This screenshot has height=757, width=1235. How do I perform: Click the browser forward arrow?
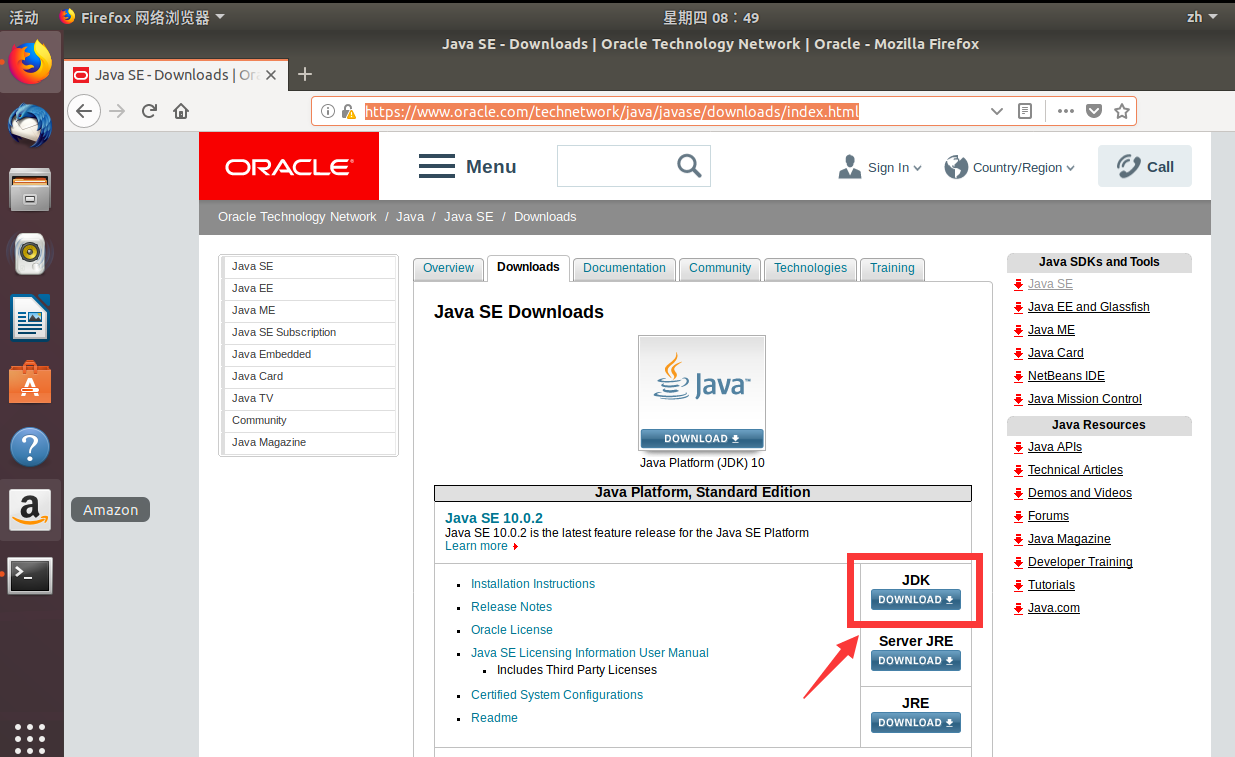click(117, 111)
